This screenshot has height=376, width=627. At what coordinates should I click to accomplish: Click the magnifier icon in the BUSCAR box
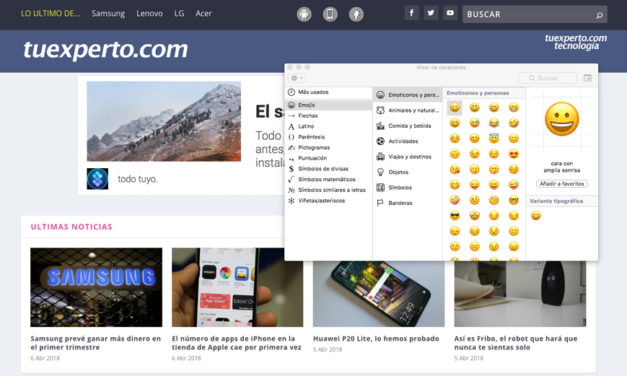point(599,15)
